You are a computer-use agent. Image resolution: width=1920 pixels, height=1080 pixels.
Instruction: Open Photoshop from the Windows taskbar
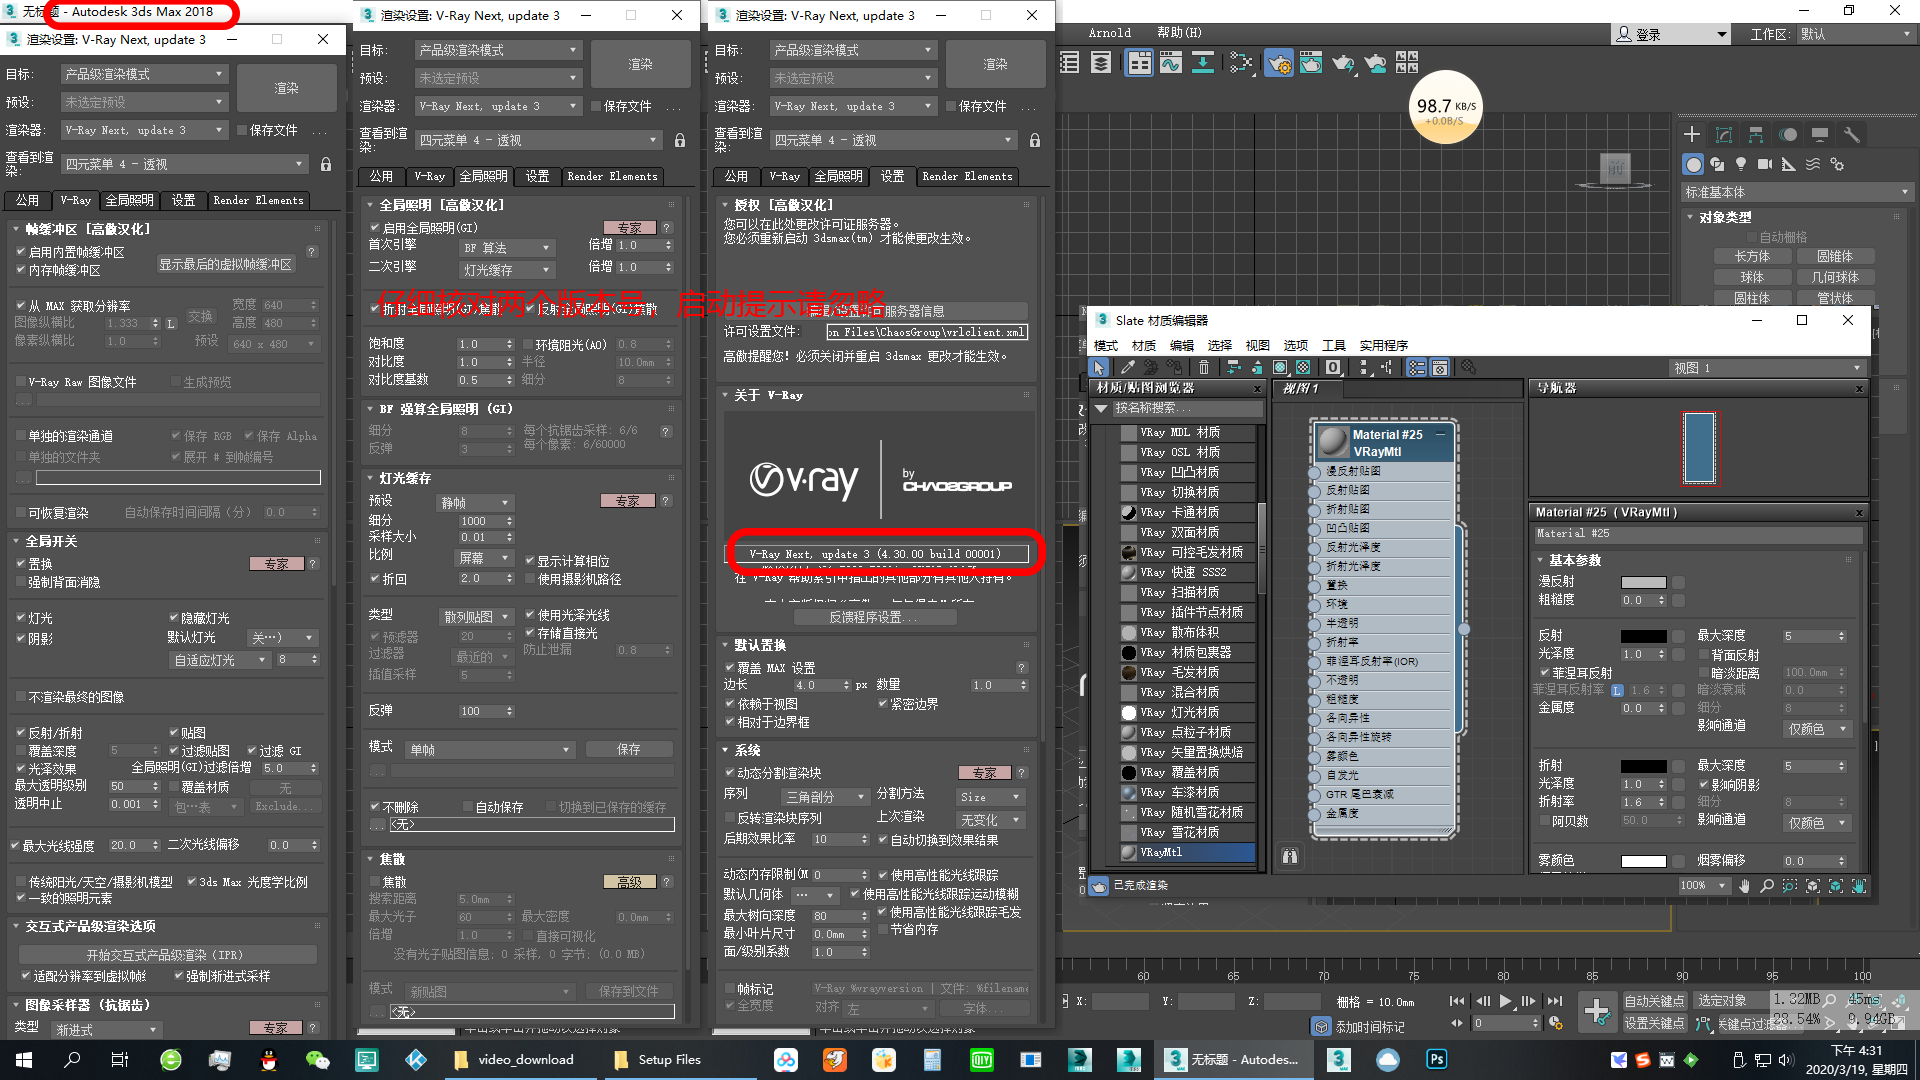(1437, 1059)
